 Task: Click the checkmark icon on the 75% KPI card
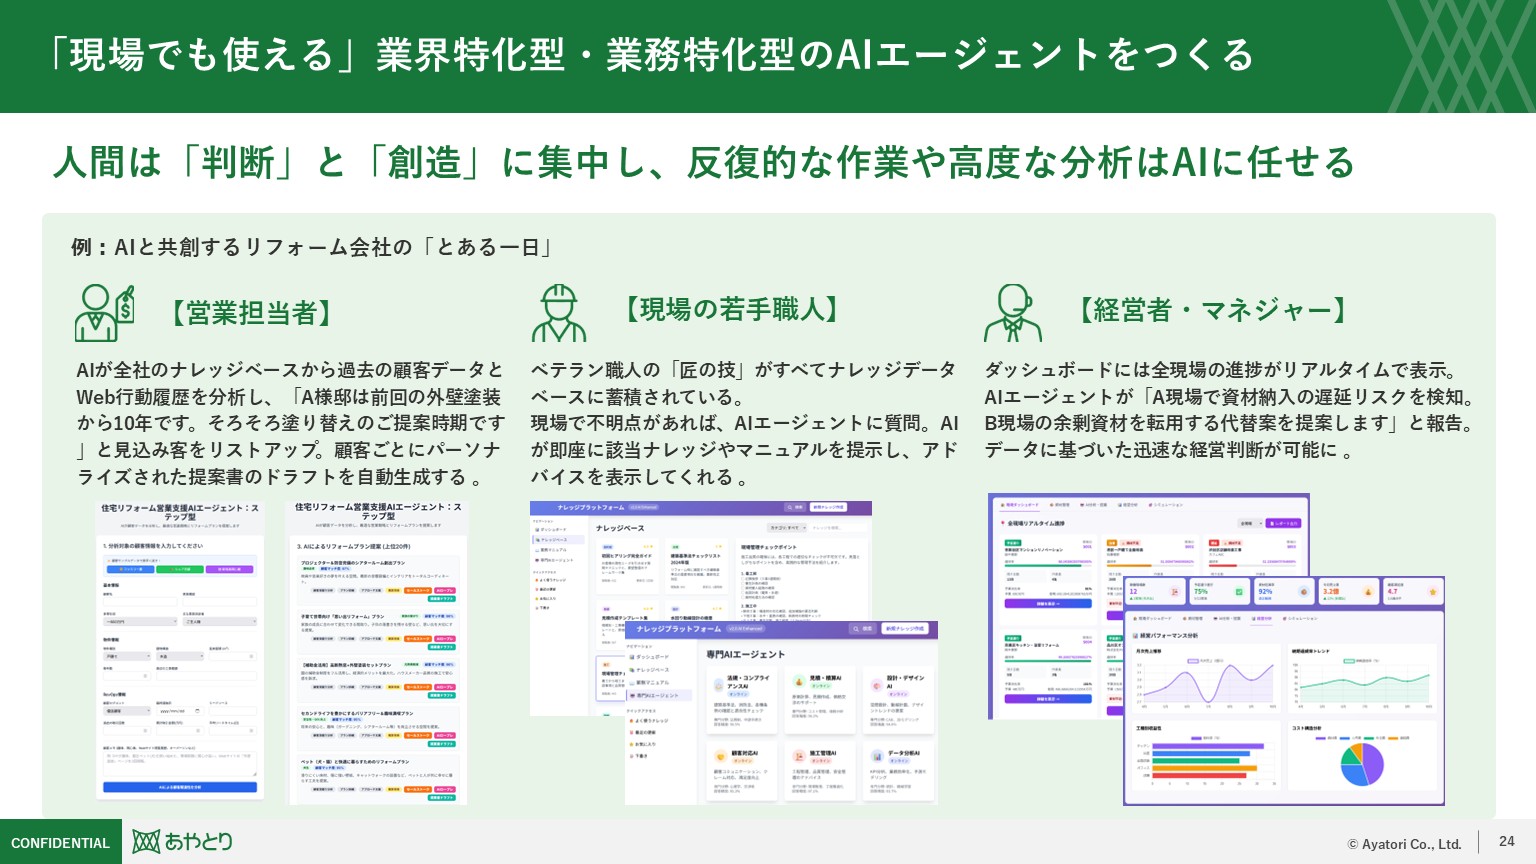coord(1239,592)
